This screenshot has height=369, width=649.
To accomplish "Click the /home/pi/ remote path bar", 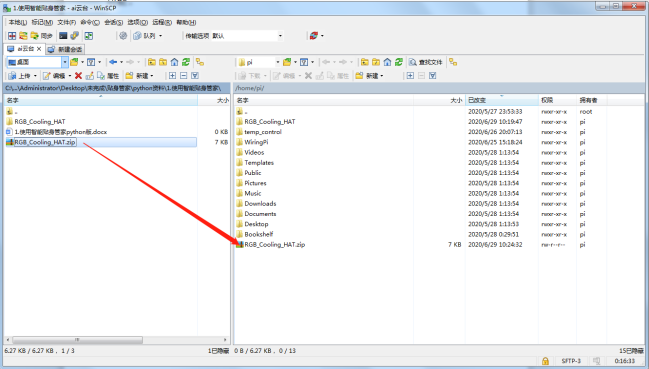I will [439, 88].
